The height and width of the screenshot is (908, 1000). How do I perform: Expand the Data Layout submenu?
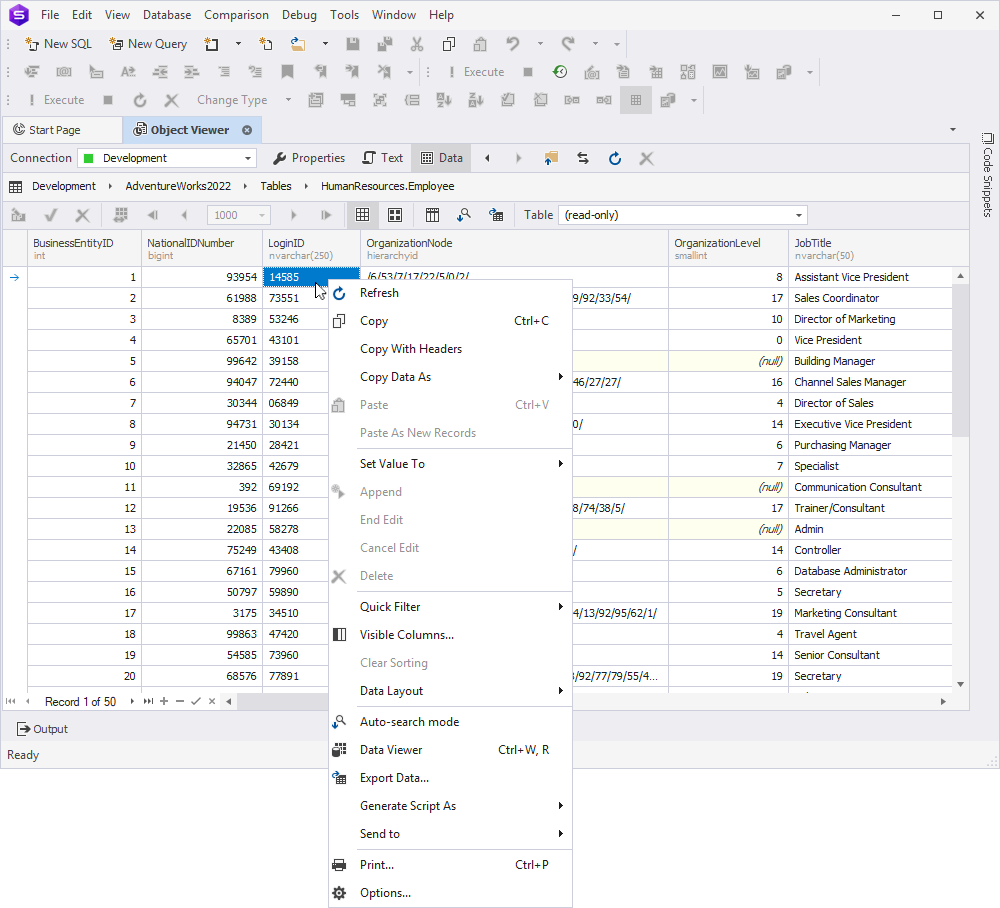pyautogui.click(x=450, y=691)
